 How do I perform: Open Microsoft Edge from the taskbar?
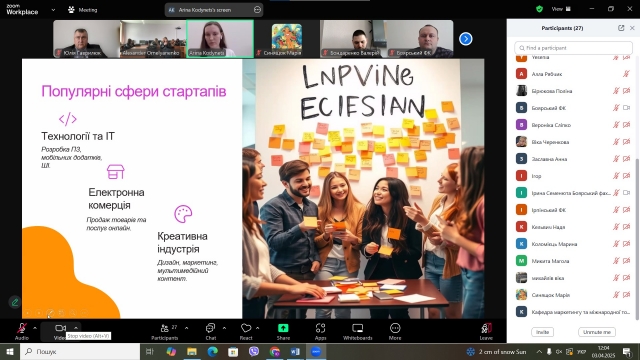coord(212,351)
